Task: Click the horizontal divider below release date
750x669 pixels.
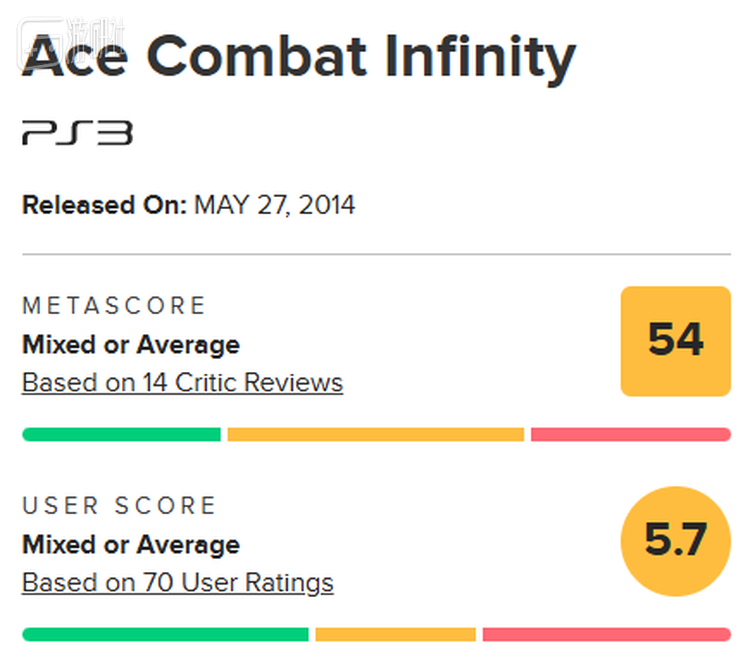Action: [376, 254]
